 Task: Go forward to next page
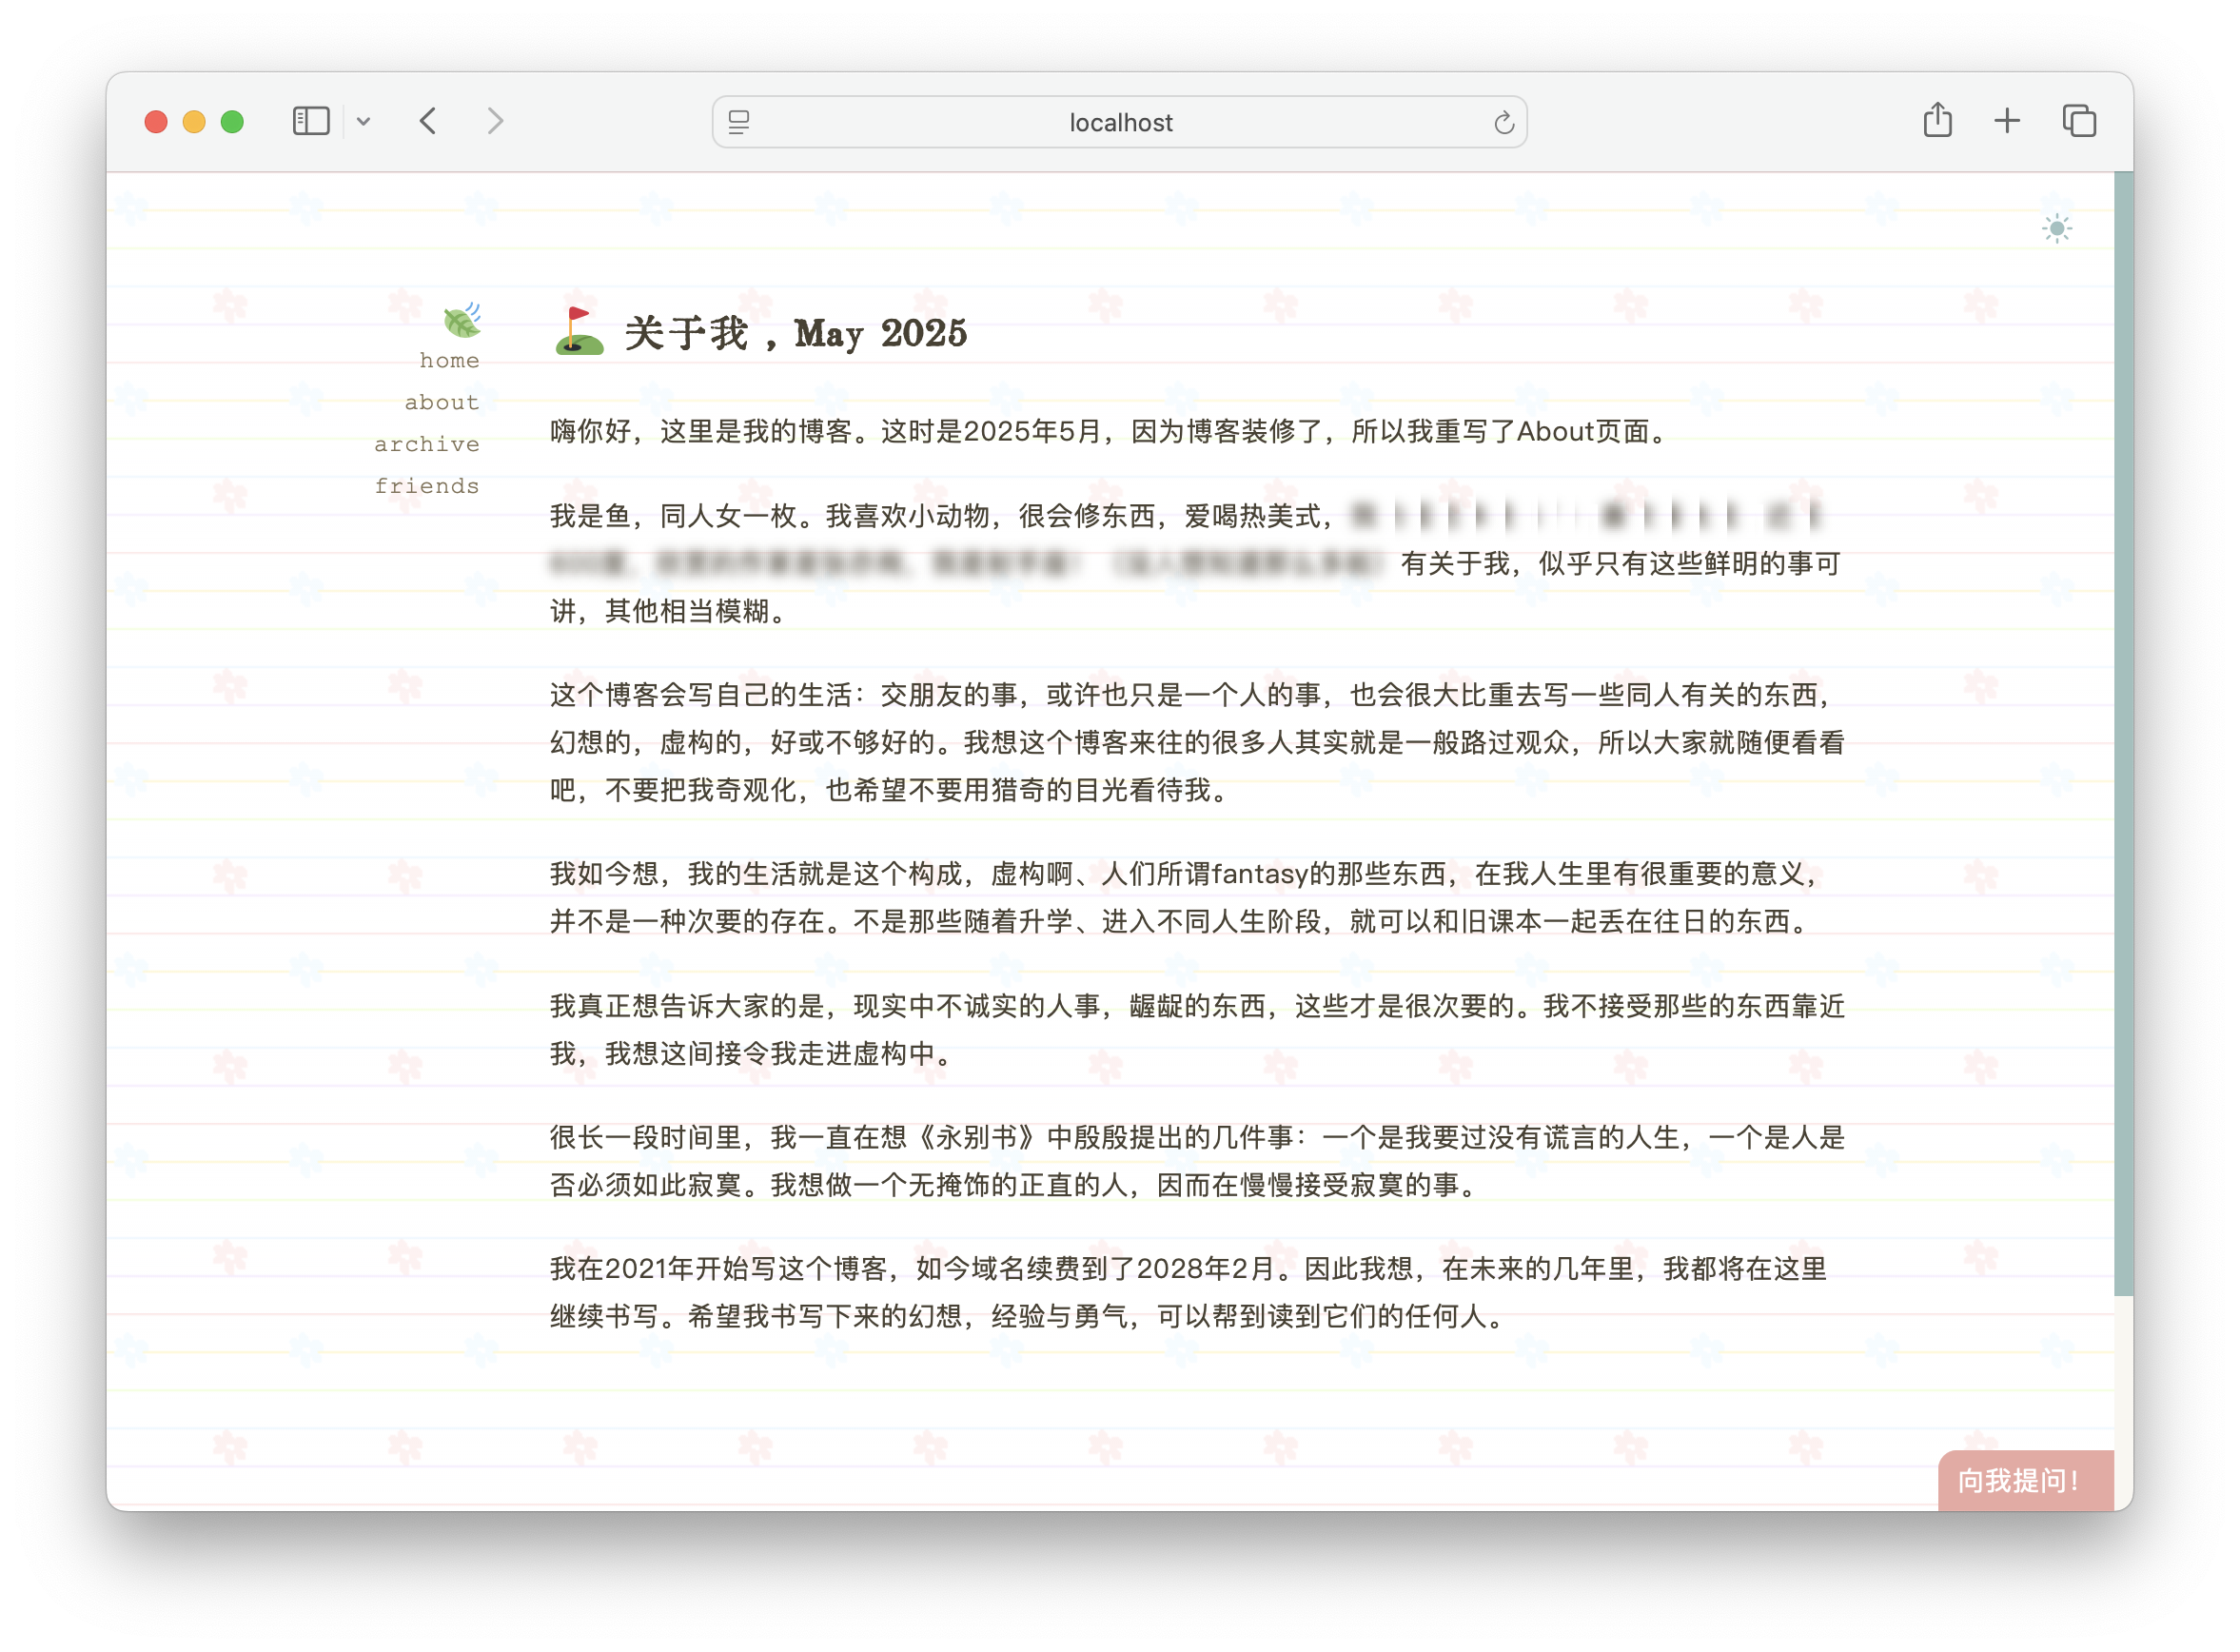tap(495, 122)
